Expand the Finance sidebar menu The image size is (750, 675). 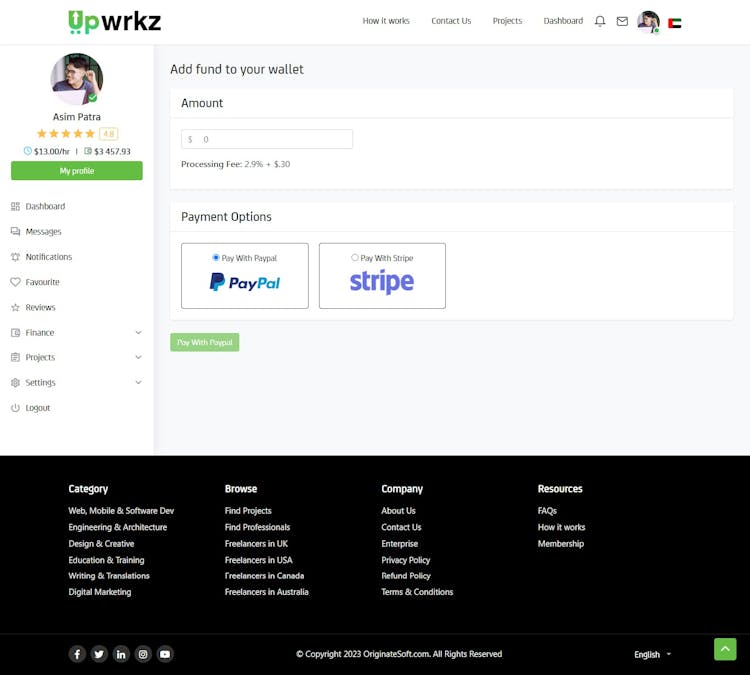[76, 332]
